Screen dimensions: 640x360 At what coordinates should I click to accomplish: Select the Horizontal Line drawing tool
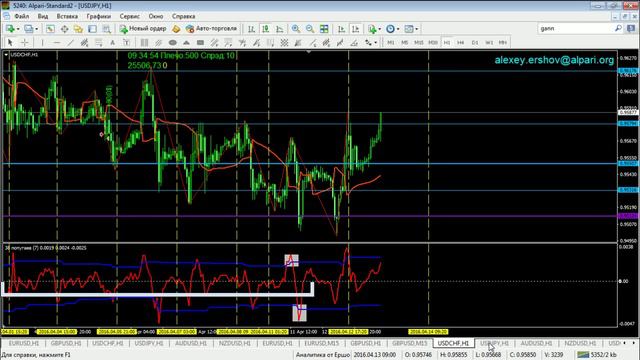[x=57, y=42]
